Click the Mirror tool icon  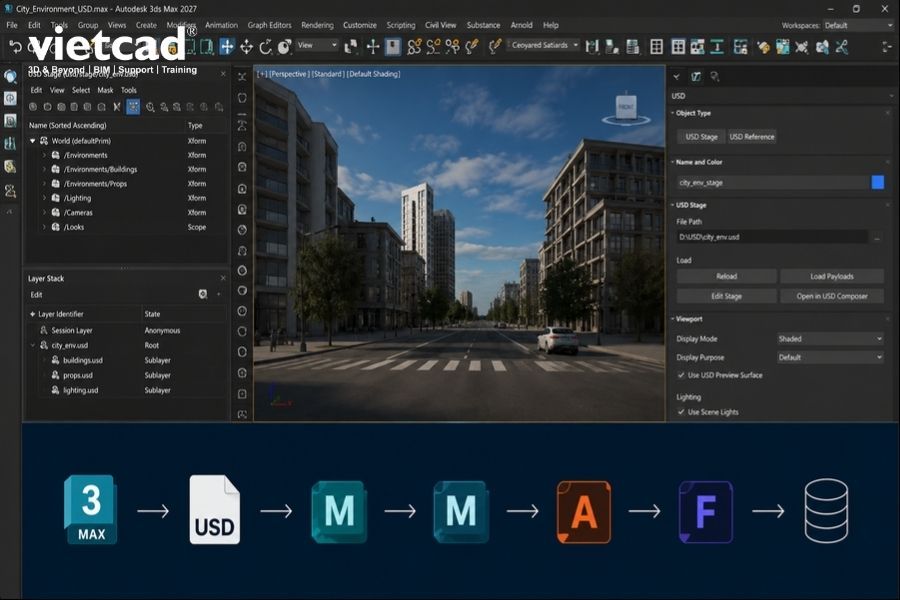592,47
